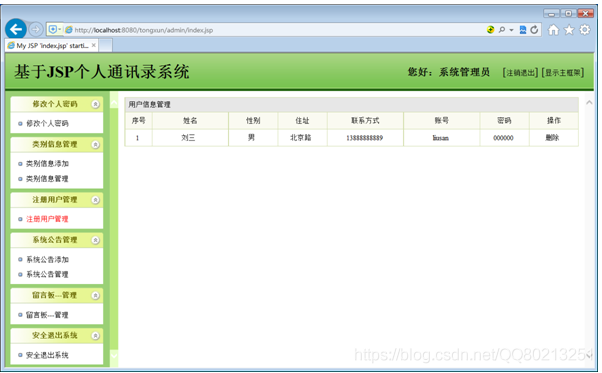
Task: Click the 联系方式 column header
Action: 365,120
